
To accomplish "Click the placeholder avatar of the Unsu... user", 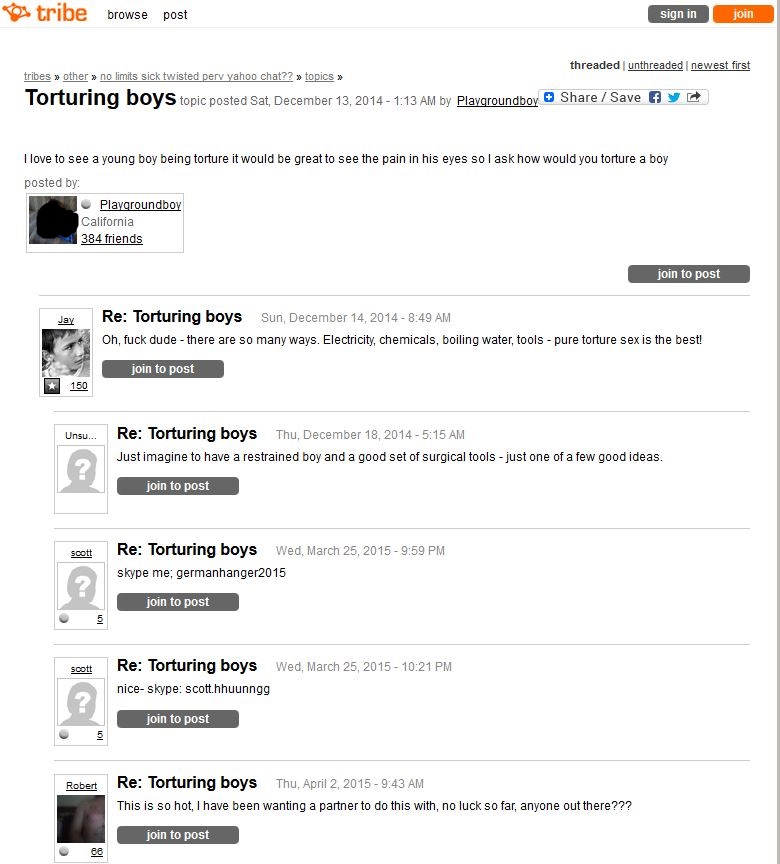I will pos(81,470).
